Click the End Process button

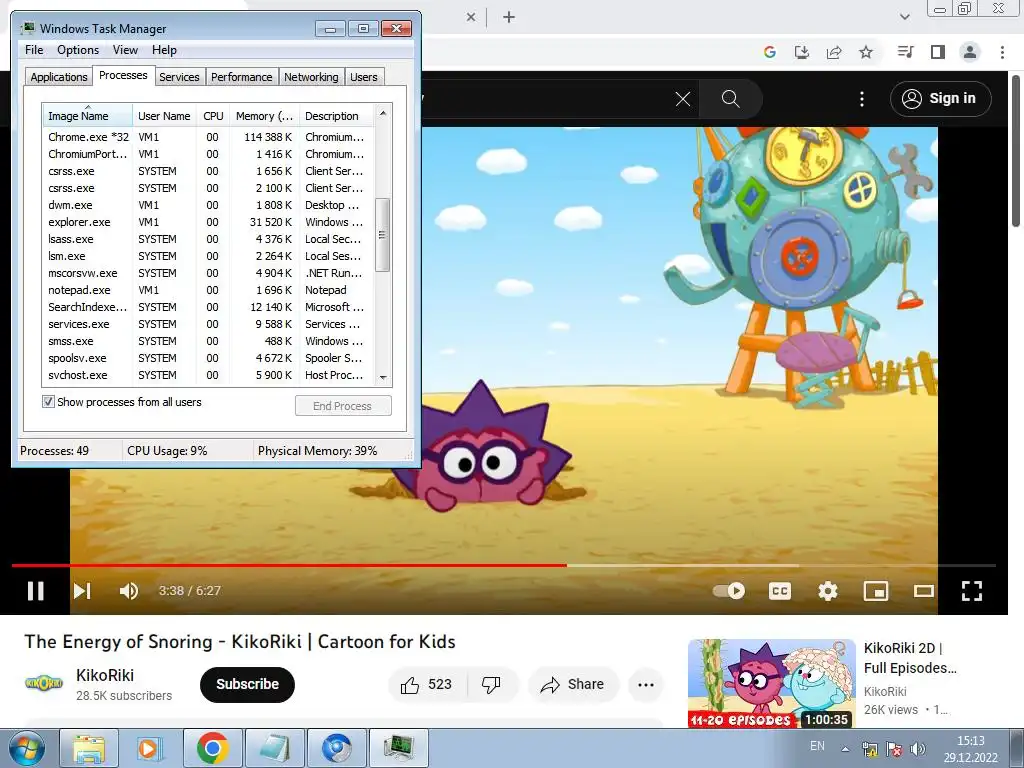coord(343,406)
